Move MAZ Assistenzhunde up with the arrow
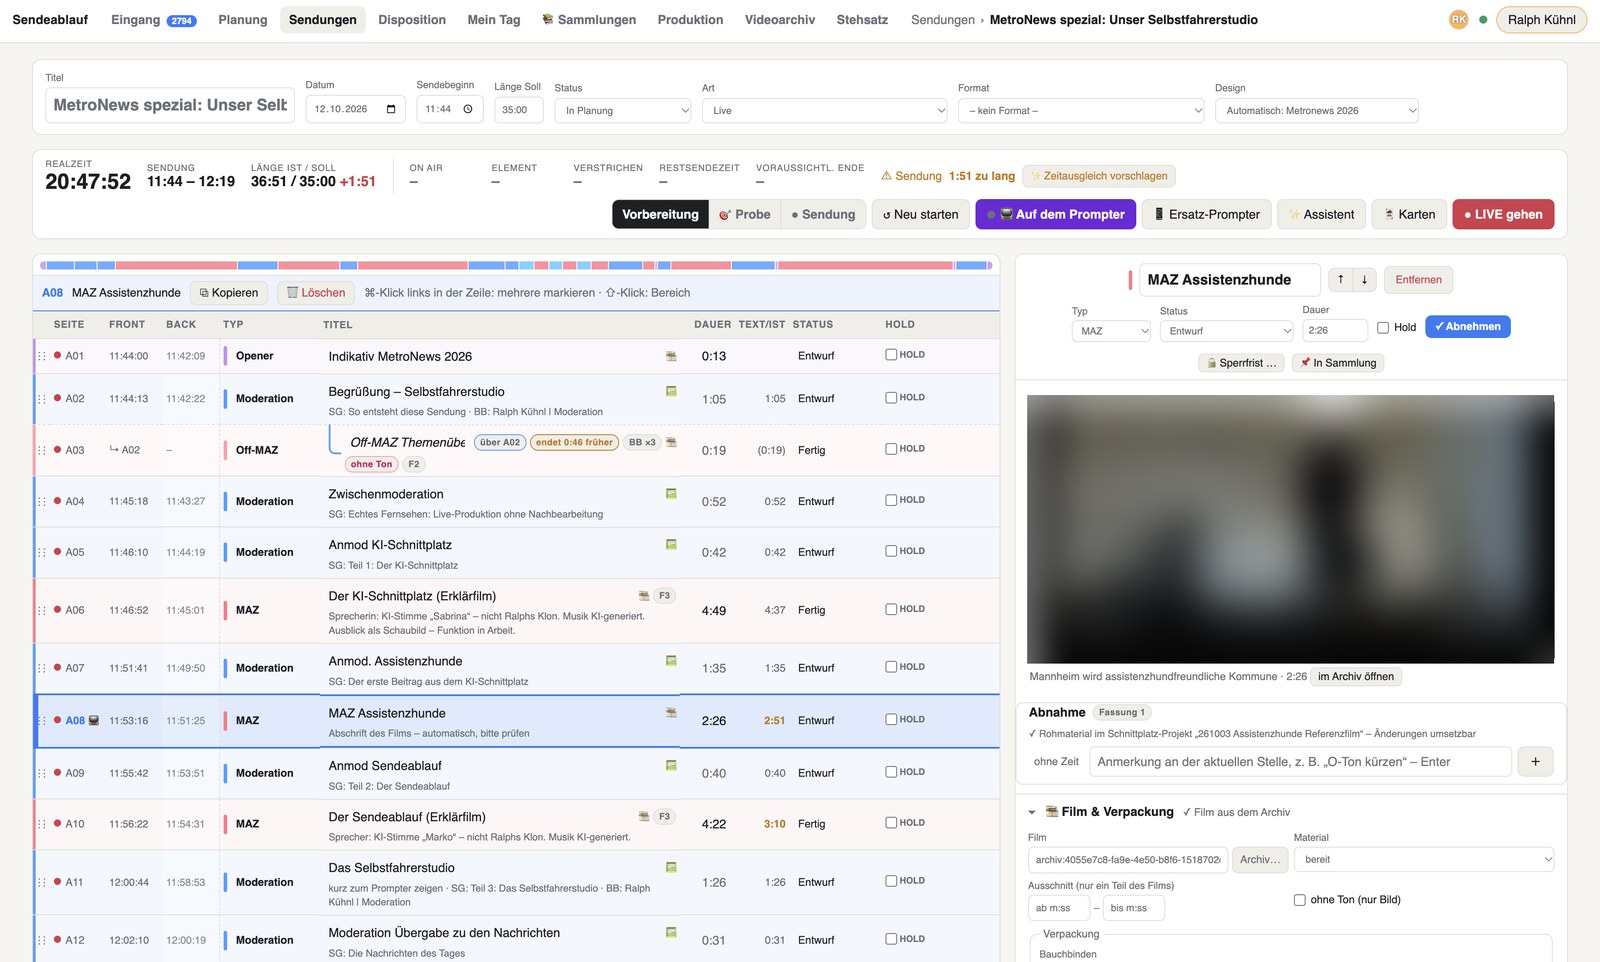The height and width of the screenshot is (962, 1600). point(1340,280)
